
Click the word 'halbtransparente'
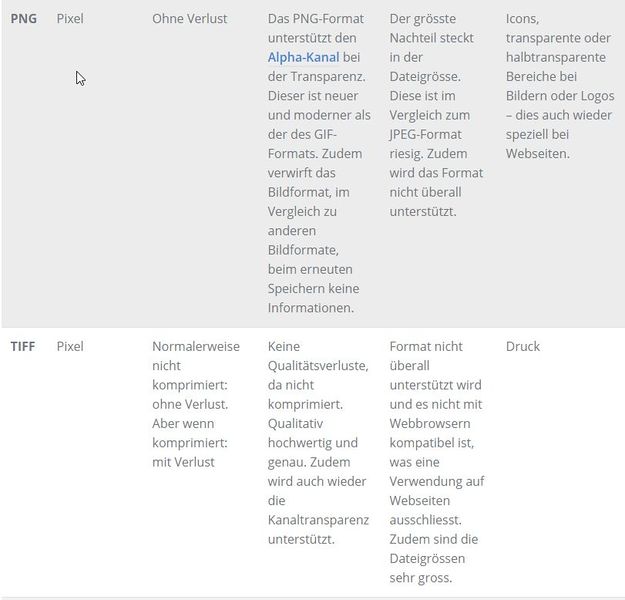(555, 57)
